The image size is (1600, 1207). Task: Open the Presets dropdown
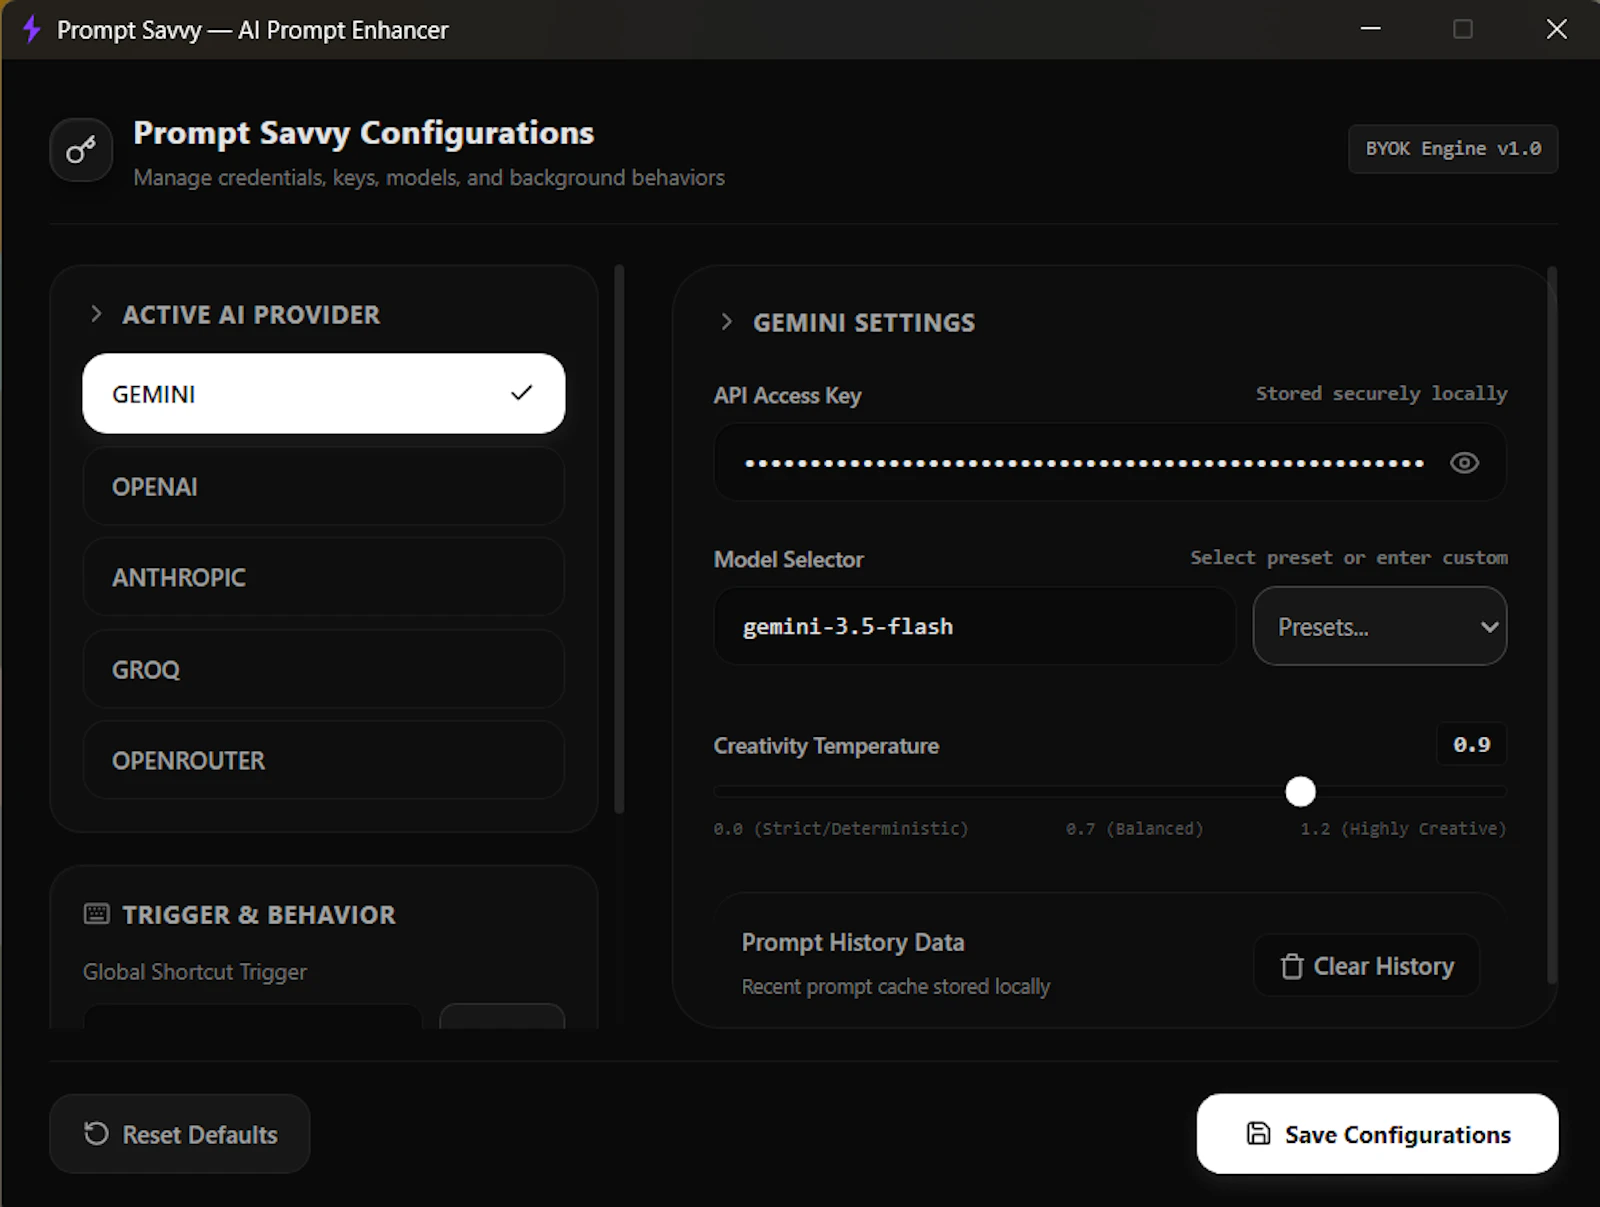pos(1379,626)
